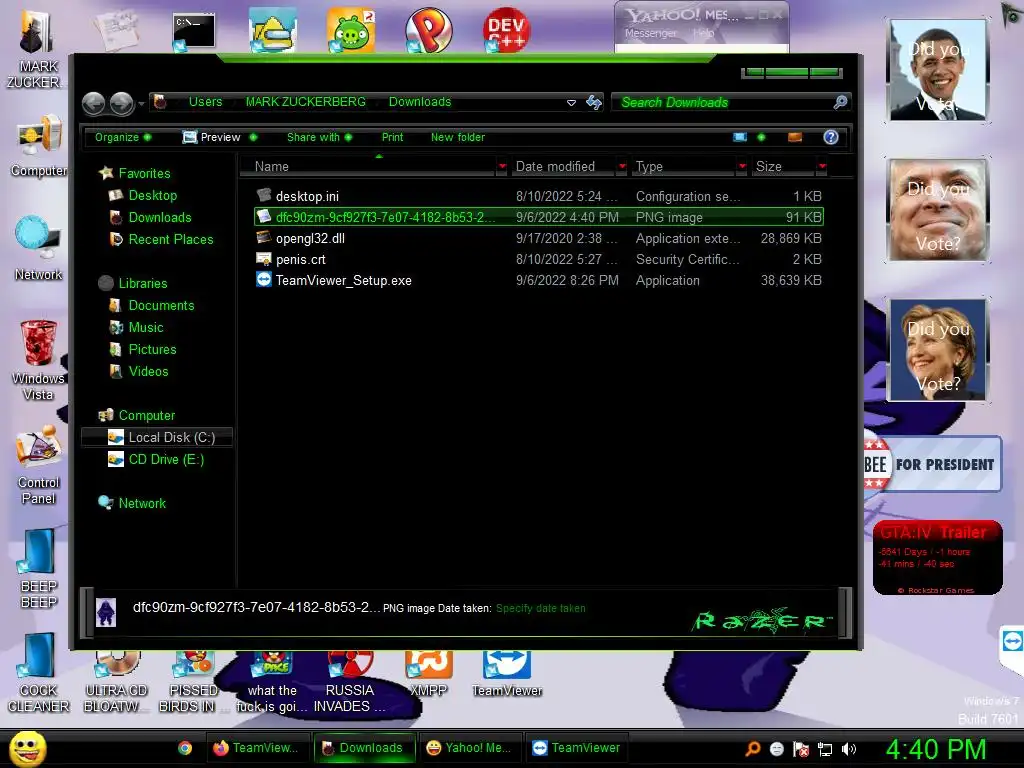Viewport: 1024px width, 768px height.
Task: Expand the view options dropdown
Action: 761,137
